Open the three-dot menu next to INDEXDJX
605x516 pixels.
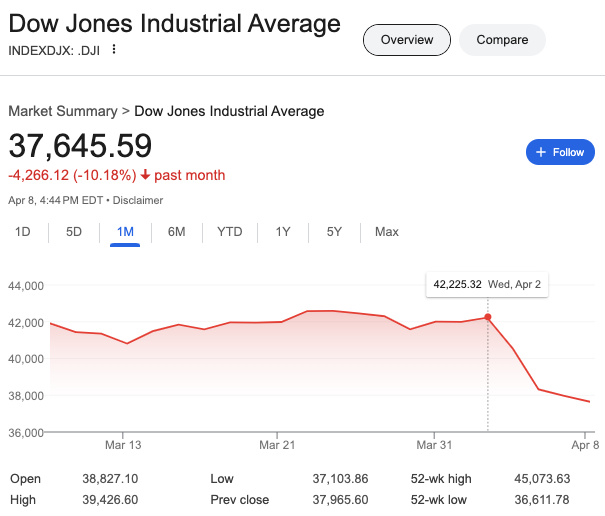click(114, 50)
